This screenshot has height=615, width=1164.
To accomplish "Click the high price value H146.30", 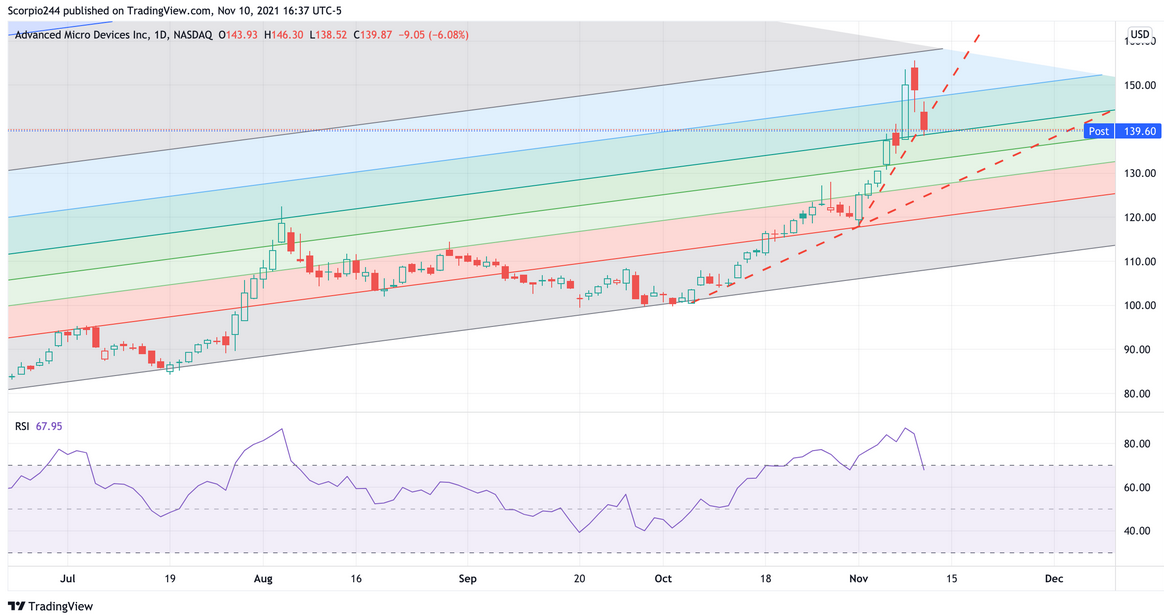I will coord(284,35).
